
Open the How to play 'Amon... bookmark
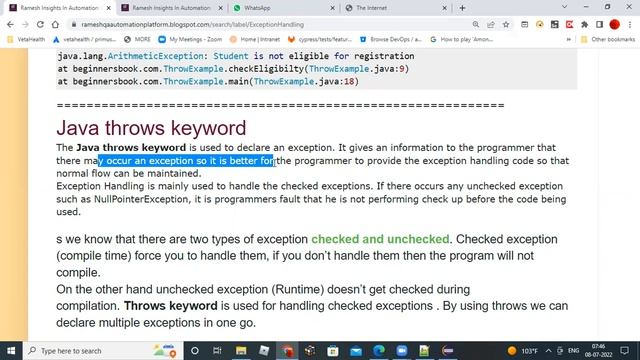(x=462, y=40)
